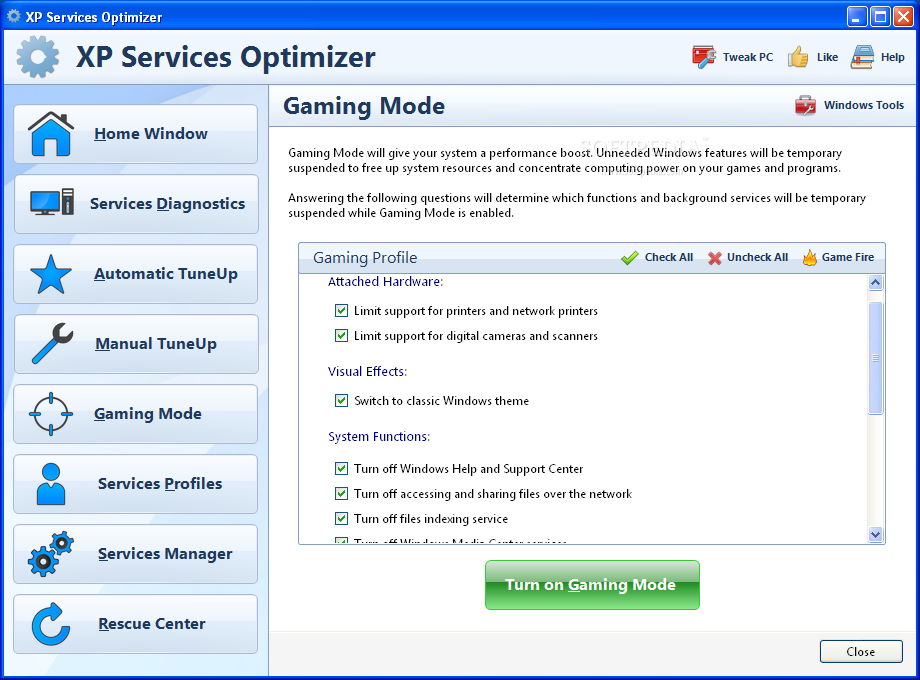Click the Rescue Center arrow icon
920x680 pixels.
(51, 624)
